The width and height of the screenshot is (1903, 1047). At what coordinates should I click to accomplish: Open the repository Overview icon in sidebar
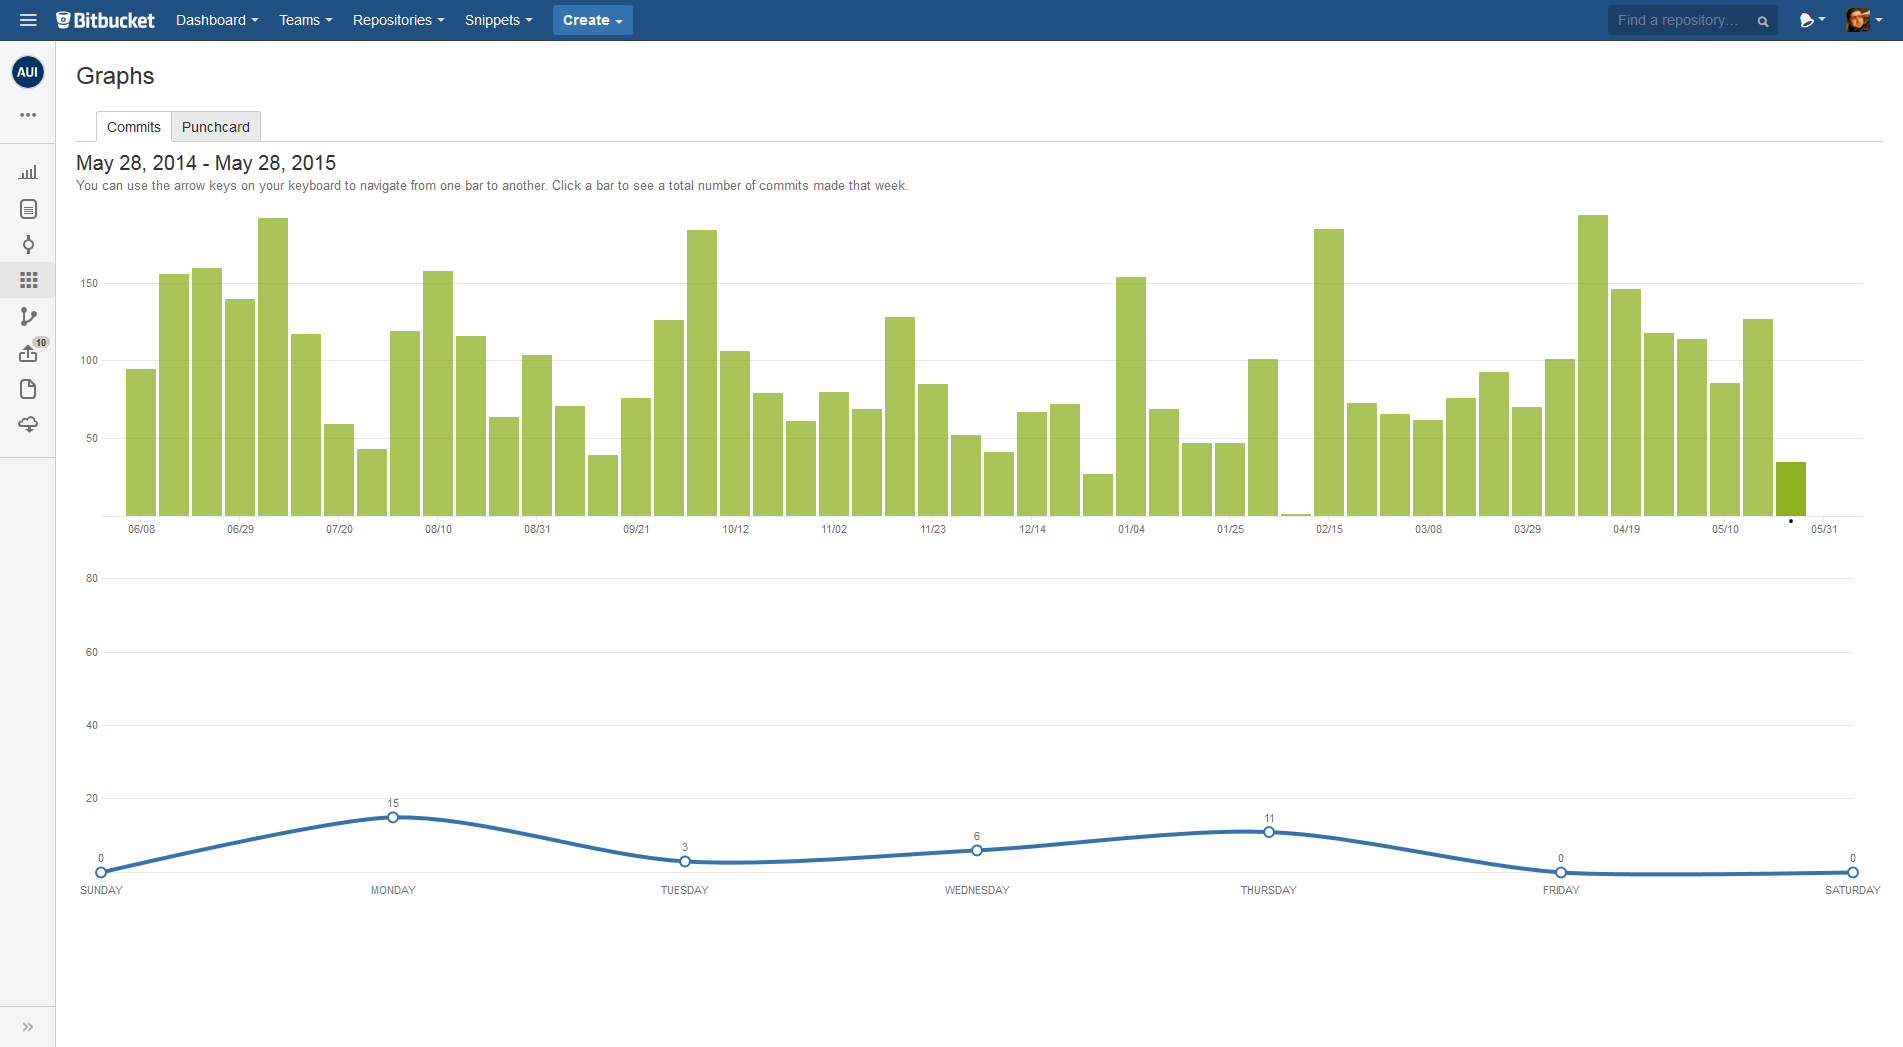click(x=28, y=209)
